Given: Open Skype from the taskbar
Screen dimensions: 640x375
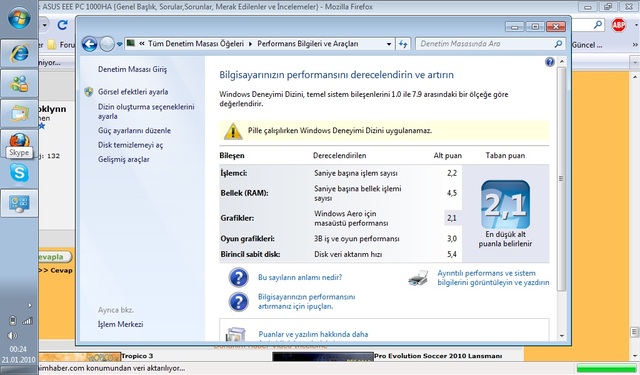Looking at the screenshot, I should click(x=19, y=173).
